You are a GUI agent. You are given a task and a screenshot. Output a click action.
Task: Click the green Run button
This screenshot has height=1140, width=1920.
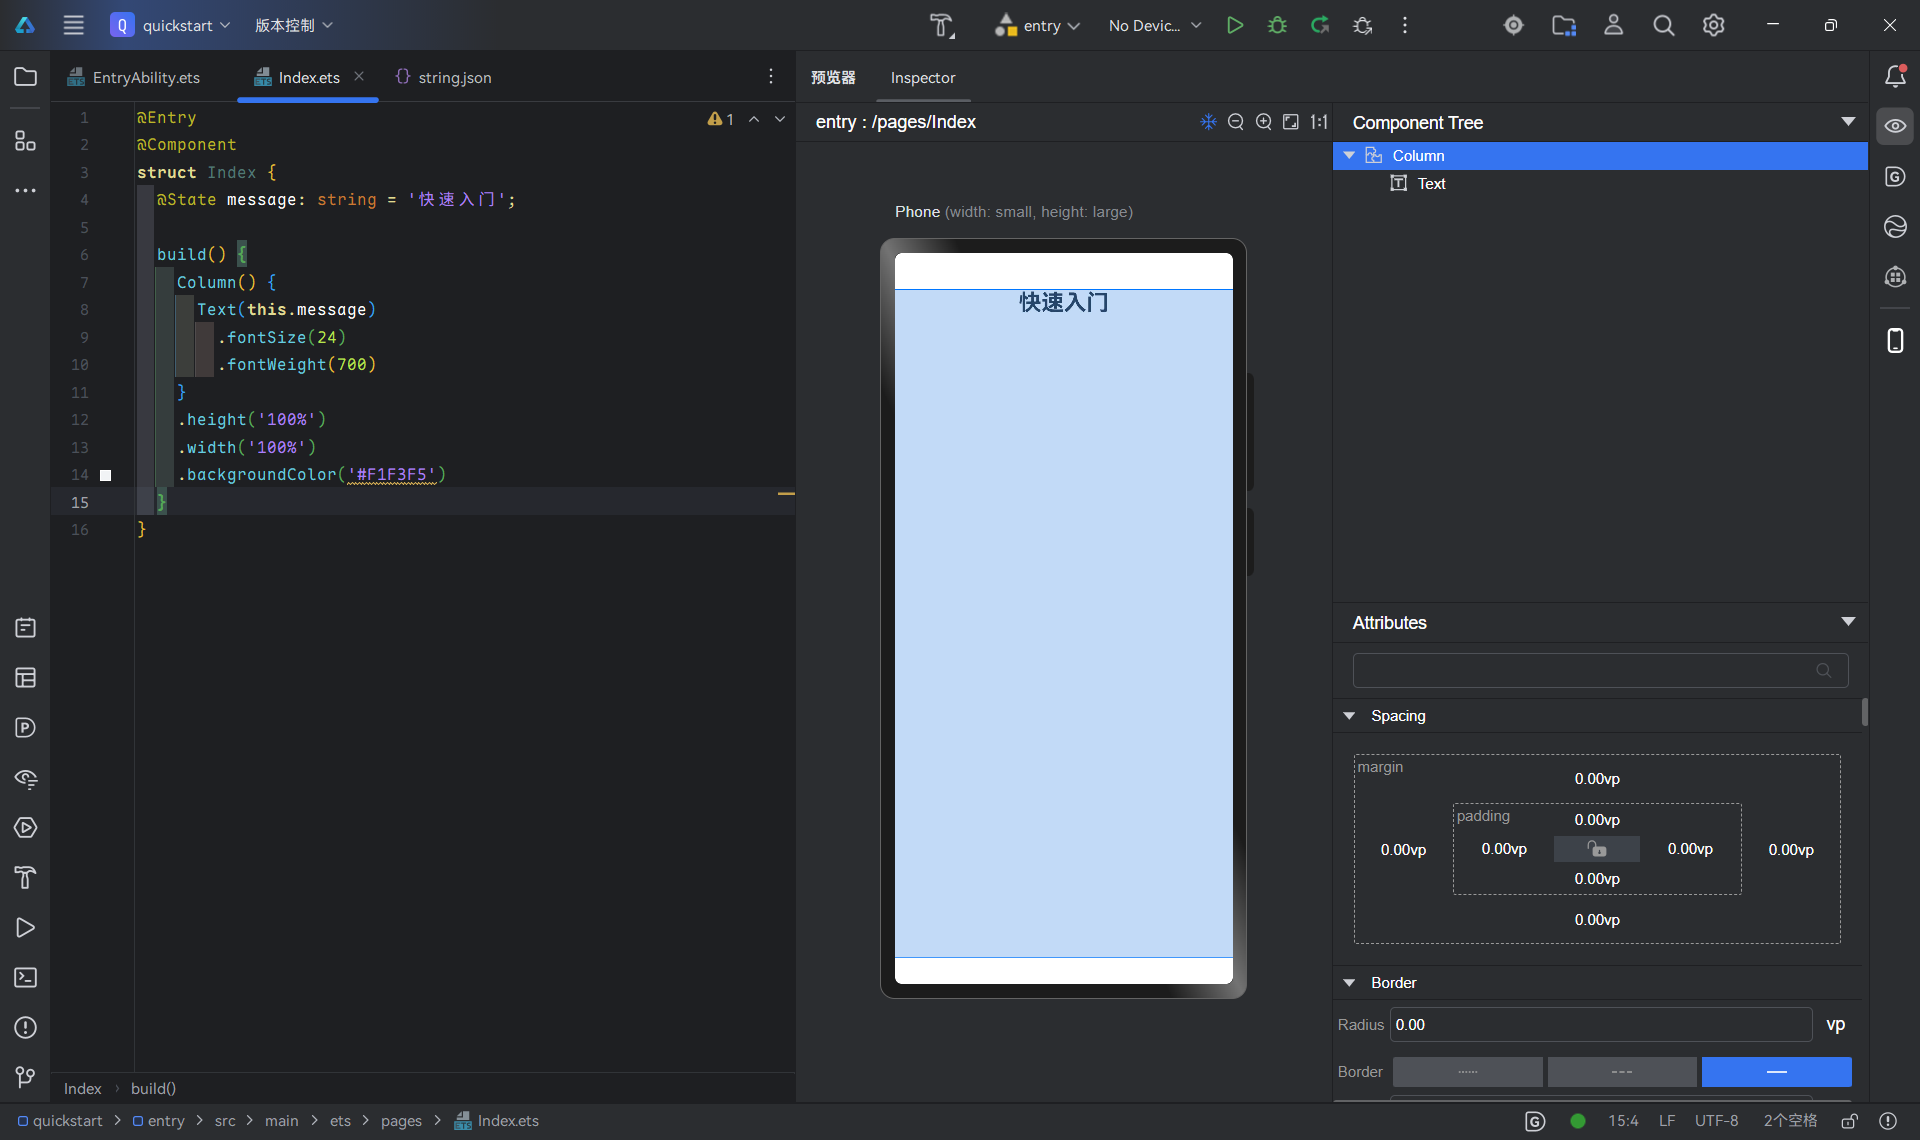pos(1235,25)
